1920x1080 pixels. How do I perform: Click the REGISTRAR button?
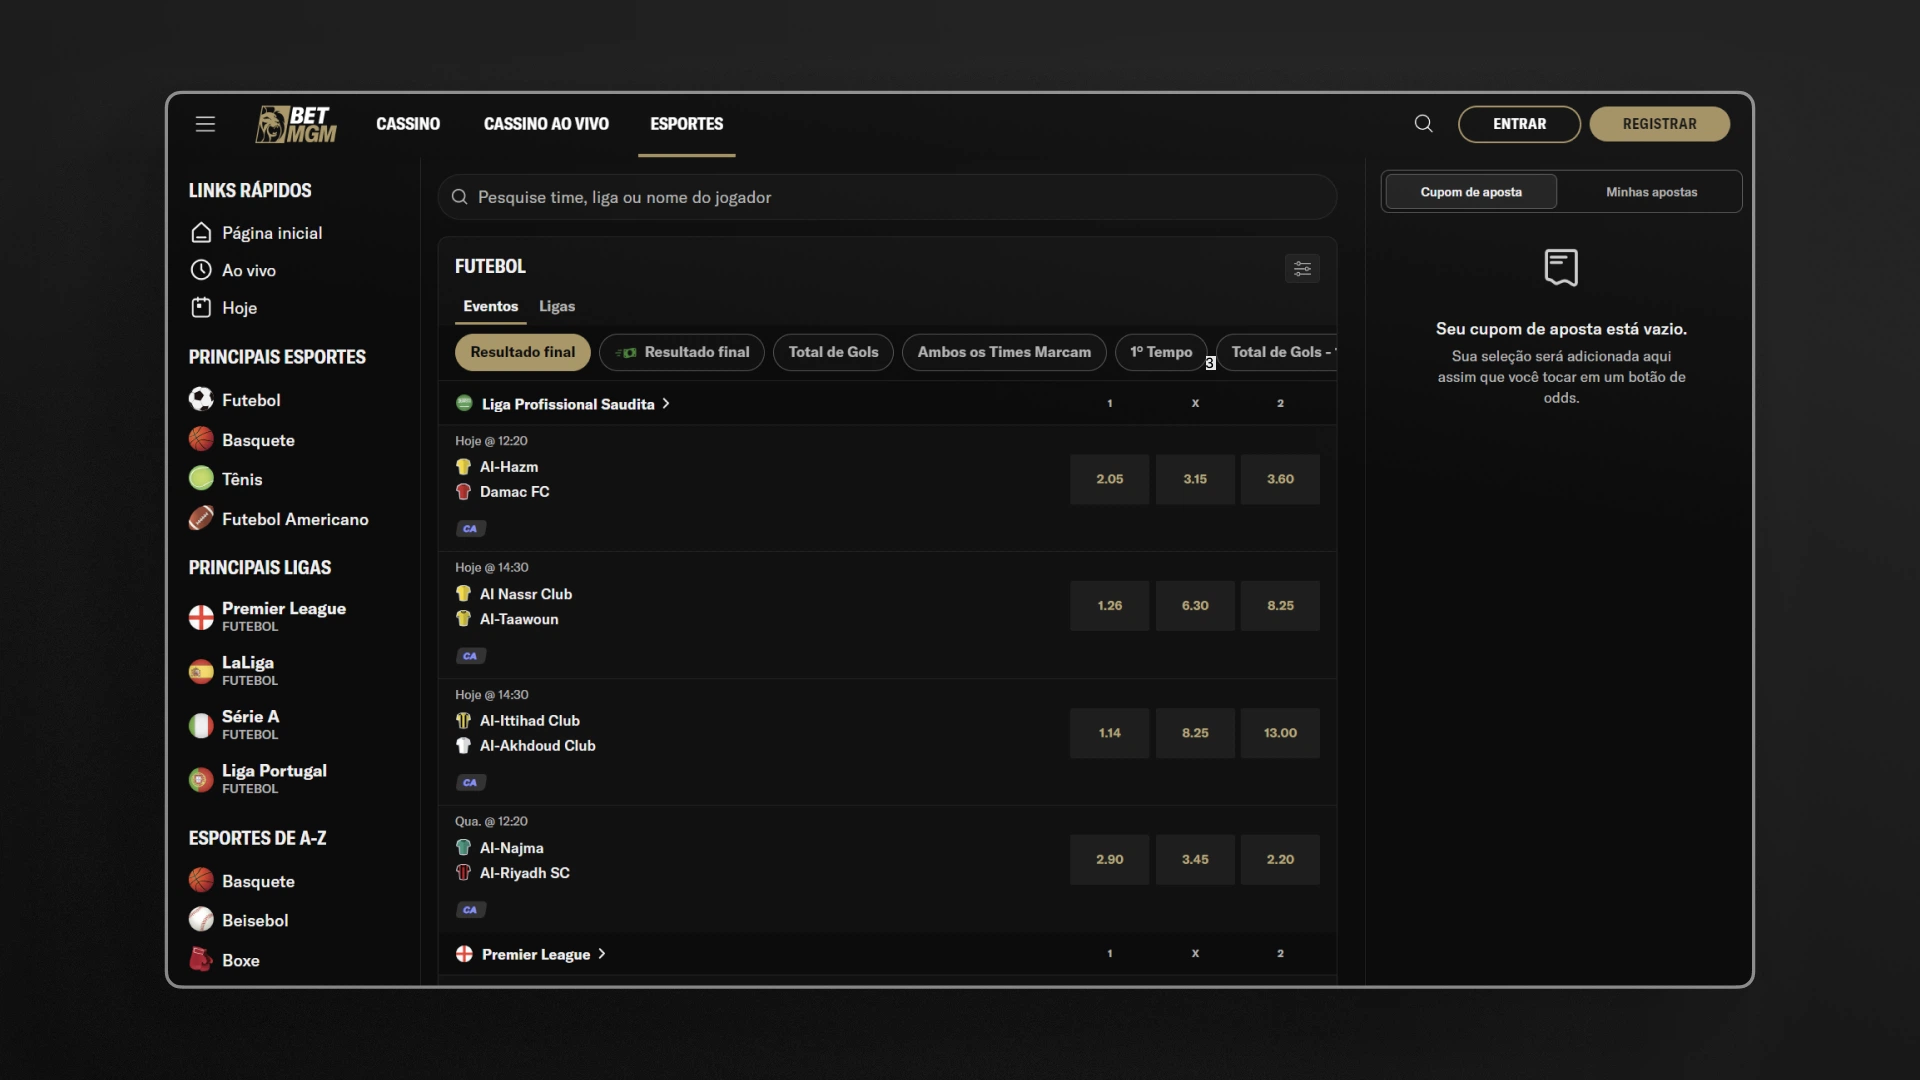click(1659, 124)
